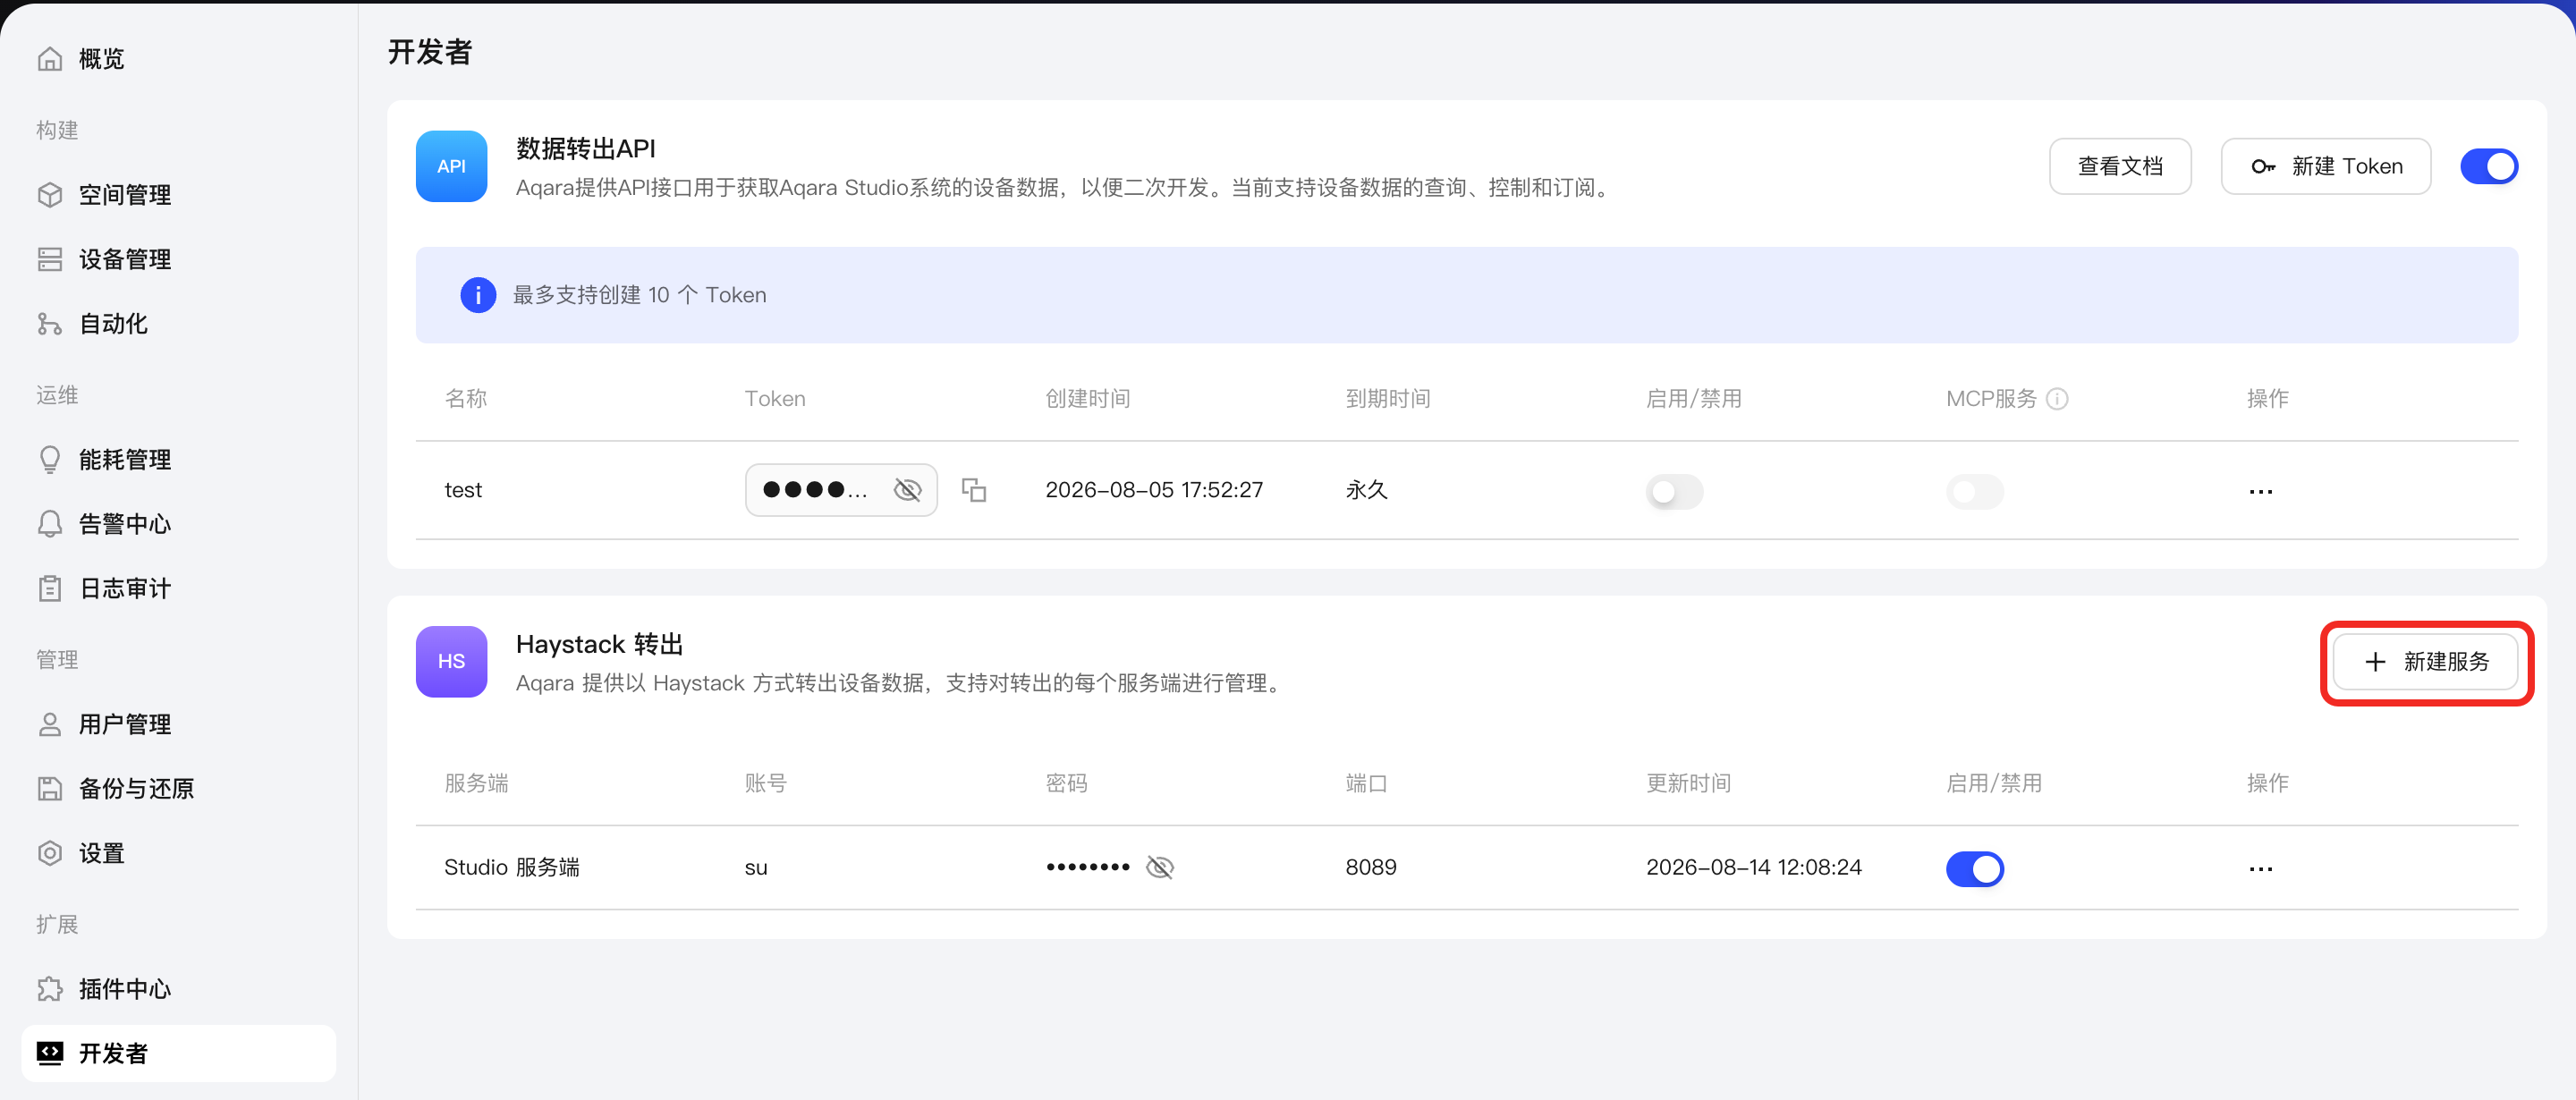Click the 备份与还原 save icon
This screenshot has width=2576, height=1100.
50,789
